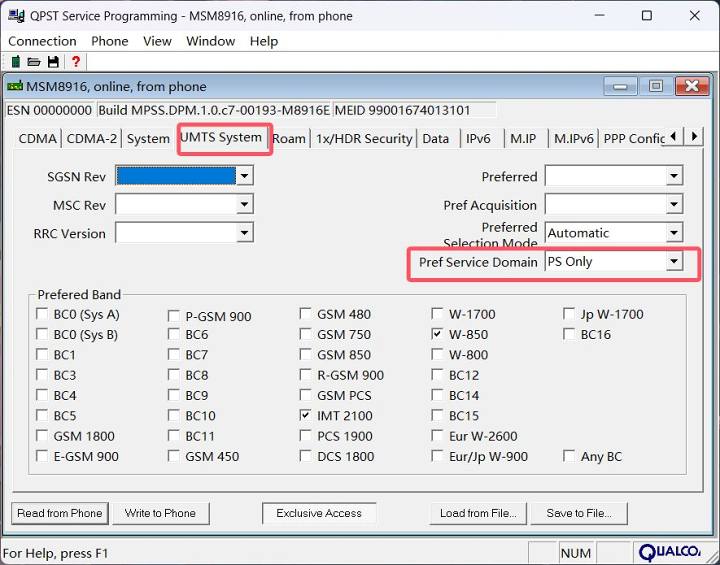Viewport: 720px width, 565px height.
Task: Click the phone connection toolbar icon
Action: click(x=15, y=62)
